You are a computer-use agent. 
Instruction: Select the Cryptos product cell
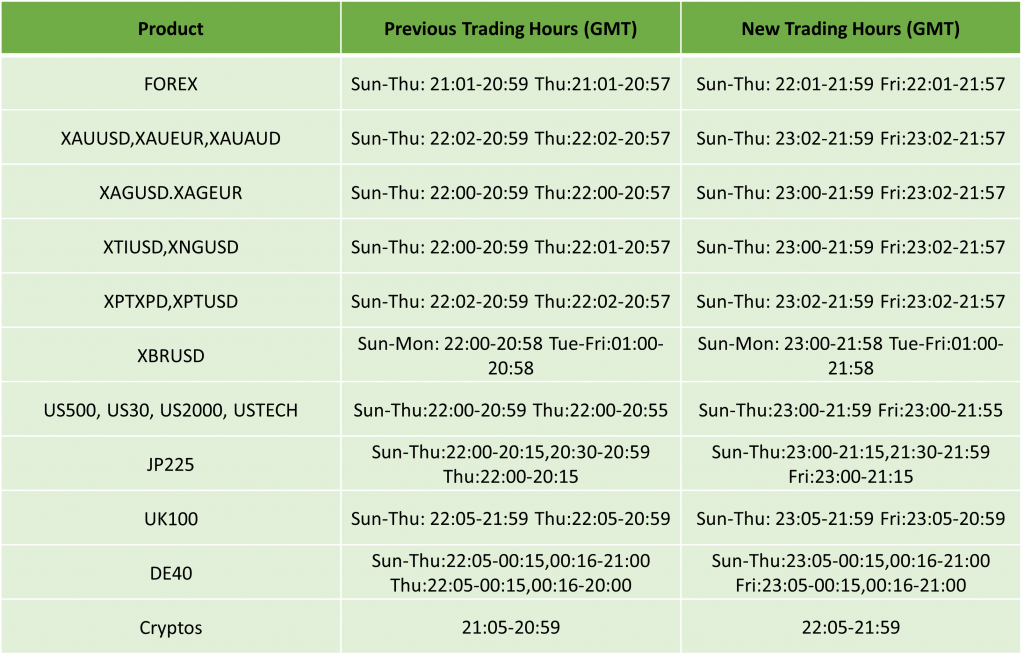(170, 627)
